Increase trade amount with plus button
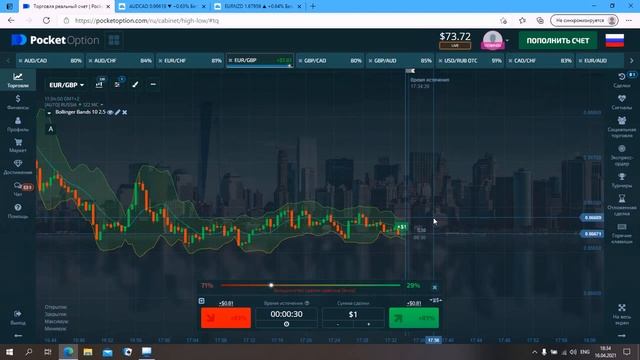Viewport: 640px width, 360px height. click(369, 324)
